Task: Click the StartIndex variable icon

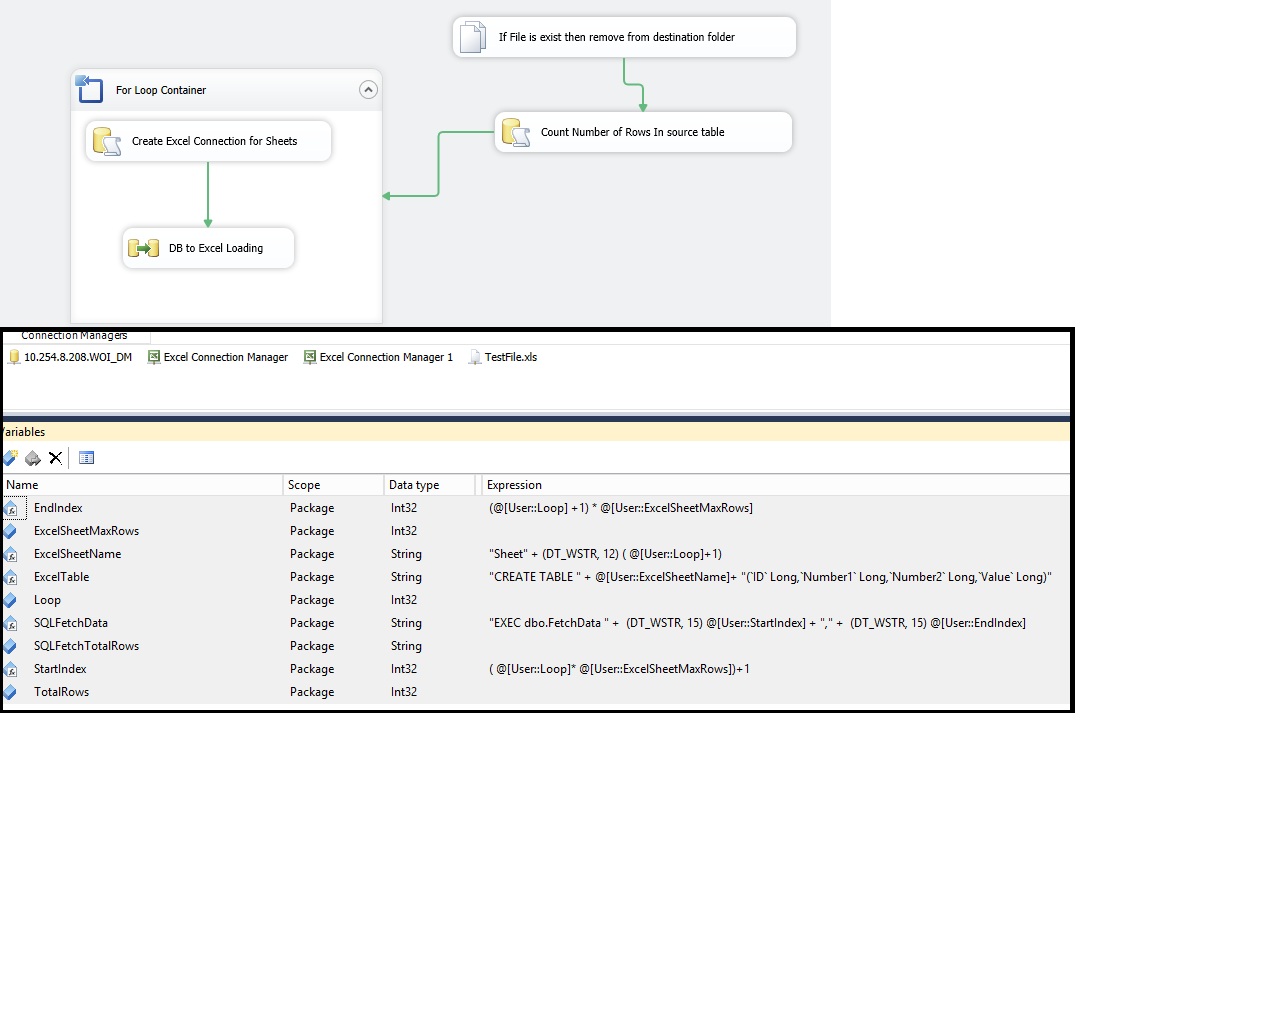Action: click(11, 669)
